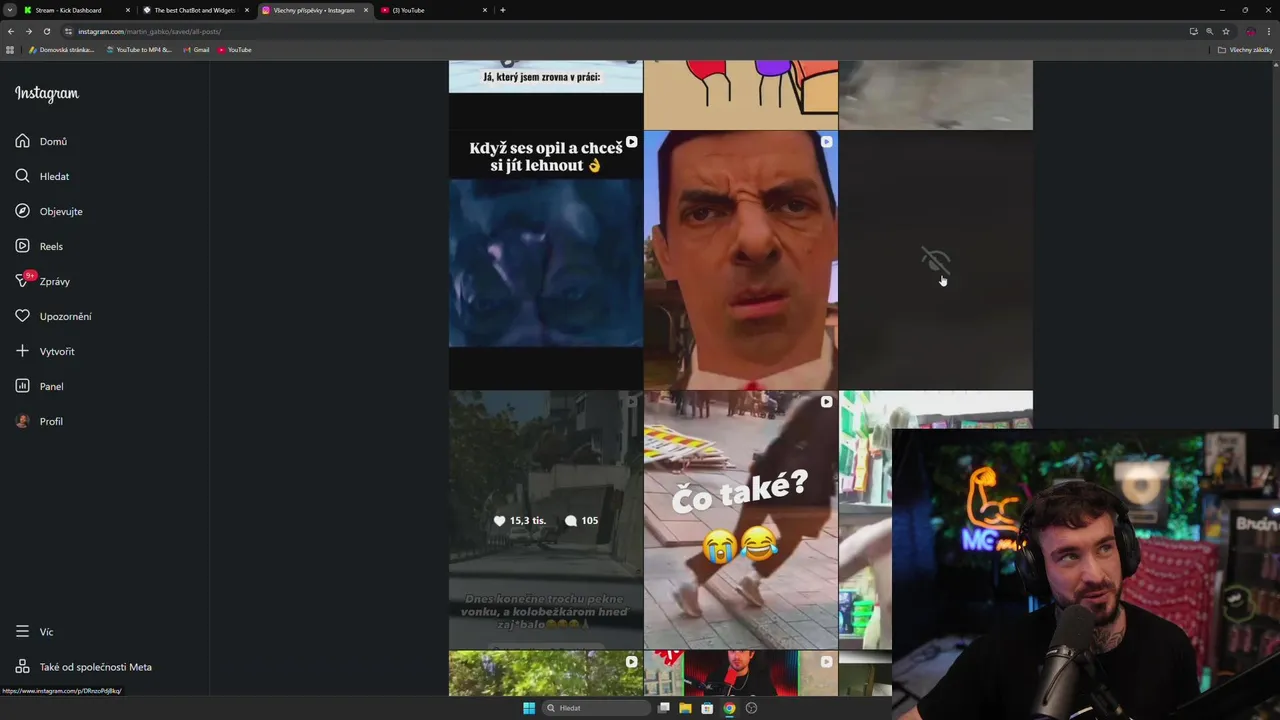Open the Chrome profile avatar
The image size is (1280, 720).
(x=1250, y=31)
